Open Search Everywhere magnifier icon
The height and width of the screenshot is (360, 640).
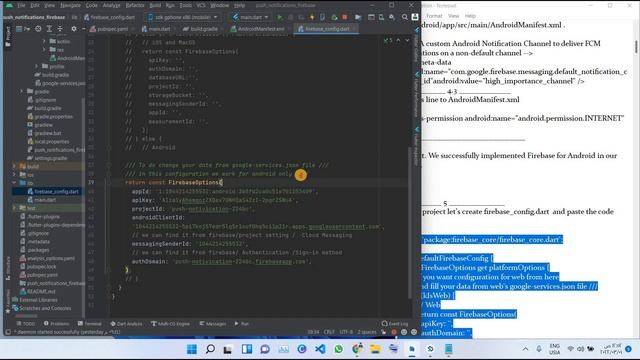pos(404,17)
